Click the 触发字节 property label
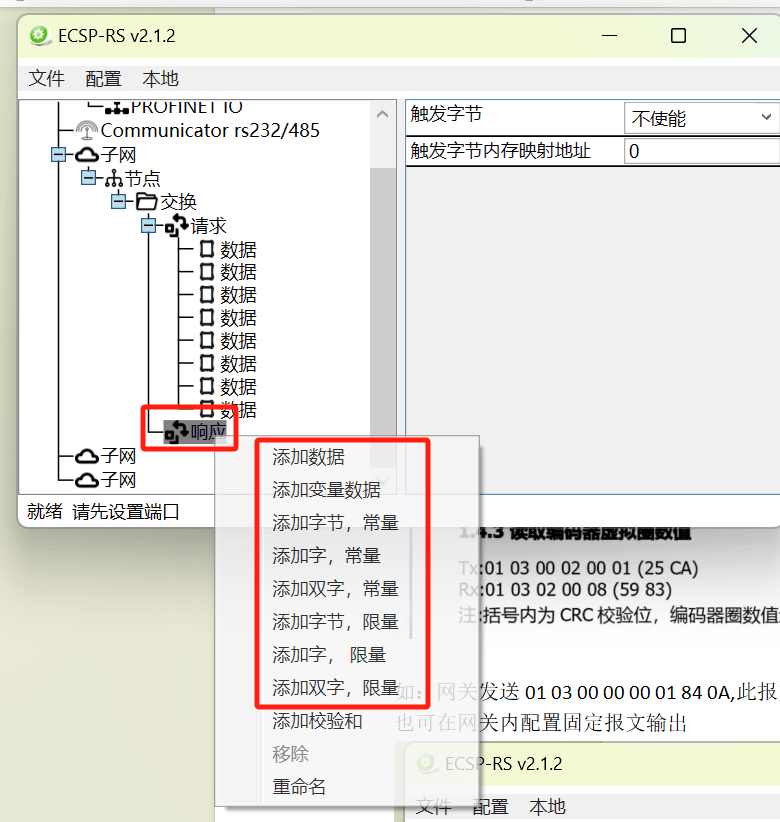The width and height of the screenshot is (780, 822). pyautogui.click(x=446, y=113)
